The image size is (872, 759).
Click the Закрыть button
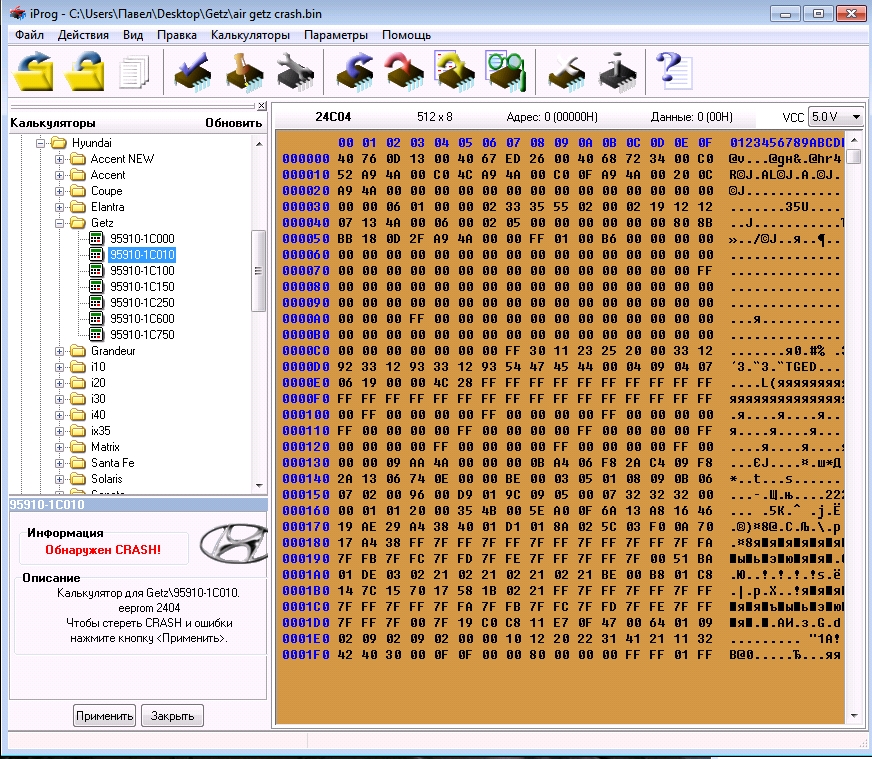172,716
